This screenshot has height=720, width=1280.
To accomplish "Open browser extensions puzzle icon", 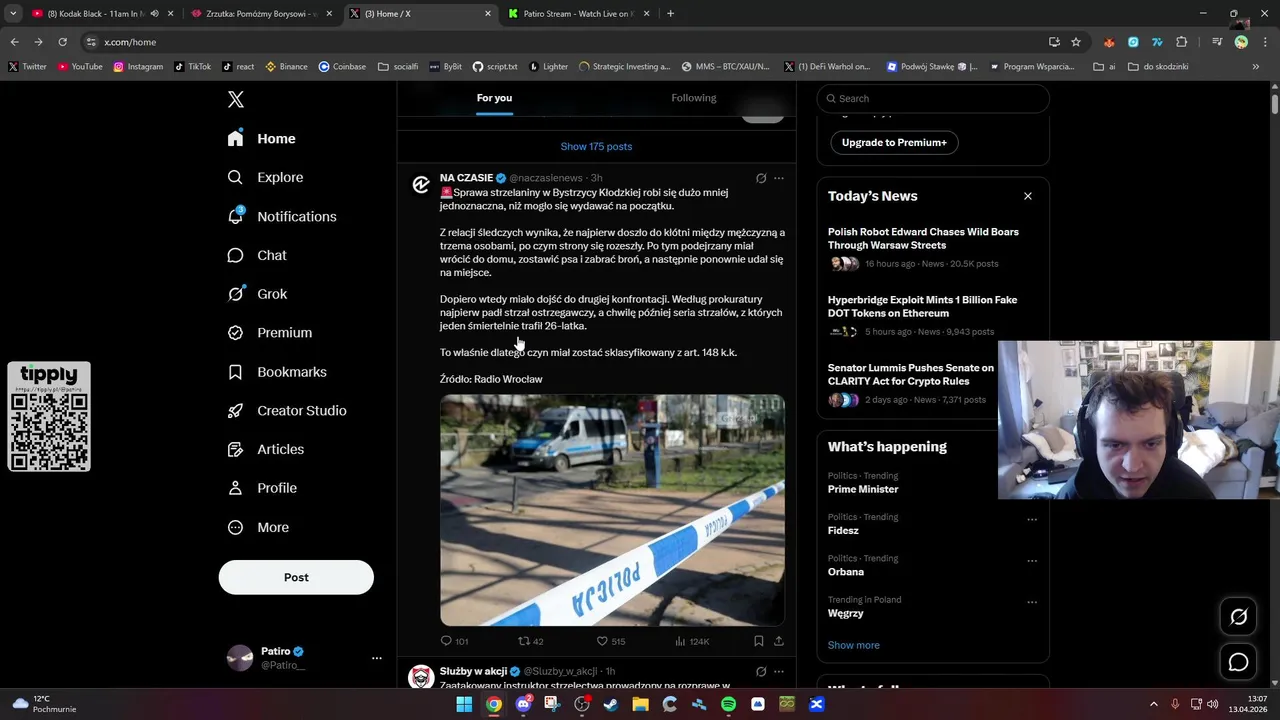I will pyautogui.click(x=1182, y=42).
